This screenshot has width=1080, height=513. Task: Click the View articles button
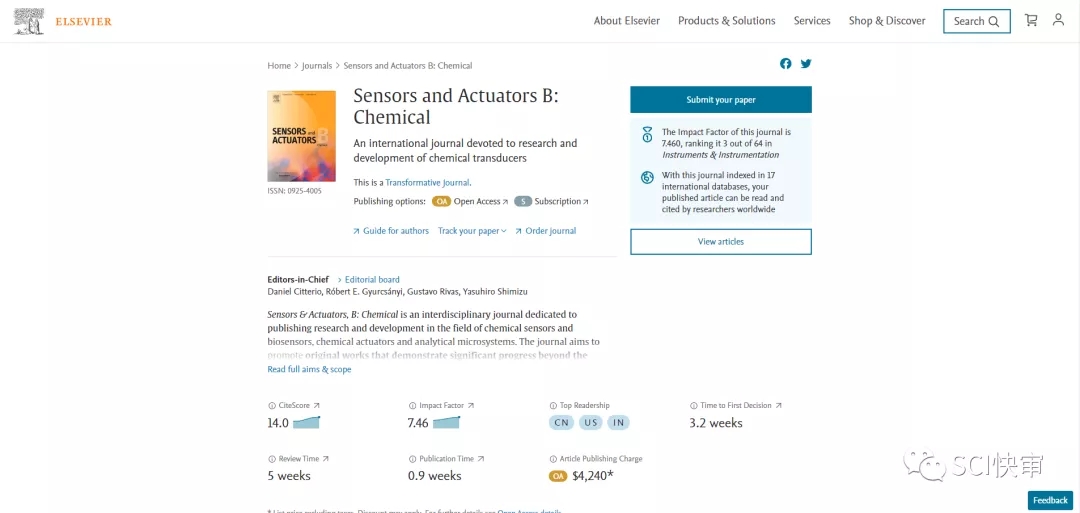pyautogui.click(x=720, y=242)
